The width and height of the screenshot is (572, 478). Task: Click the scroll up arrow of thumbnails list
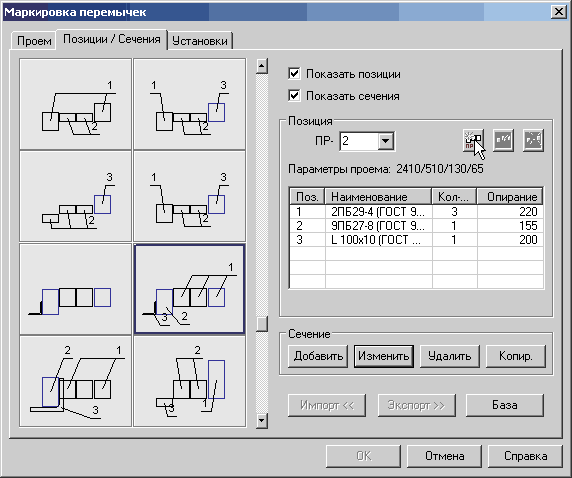pos(262,66)
